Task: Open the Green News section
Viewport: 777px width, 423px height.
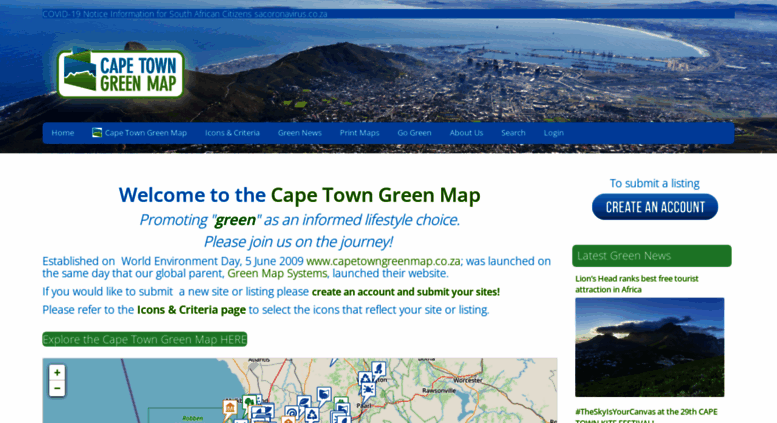Action: click(x=299, y=133)
